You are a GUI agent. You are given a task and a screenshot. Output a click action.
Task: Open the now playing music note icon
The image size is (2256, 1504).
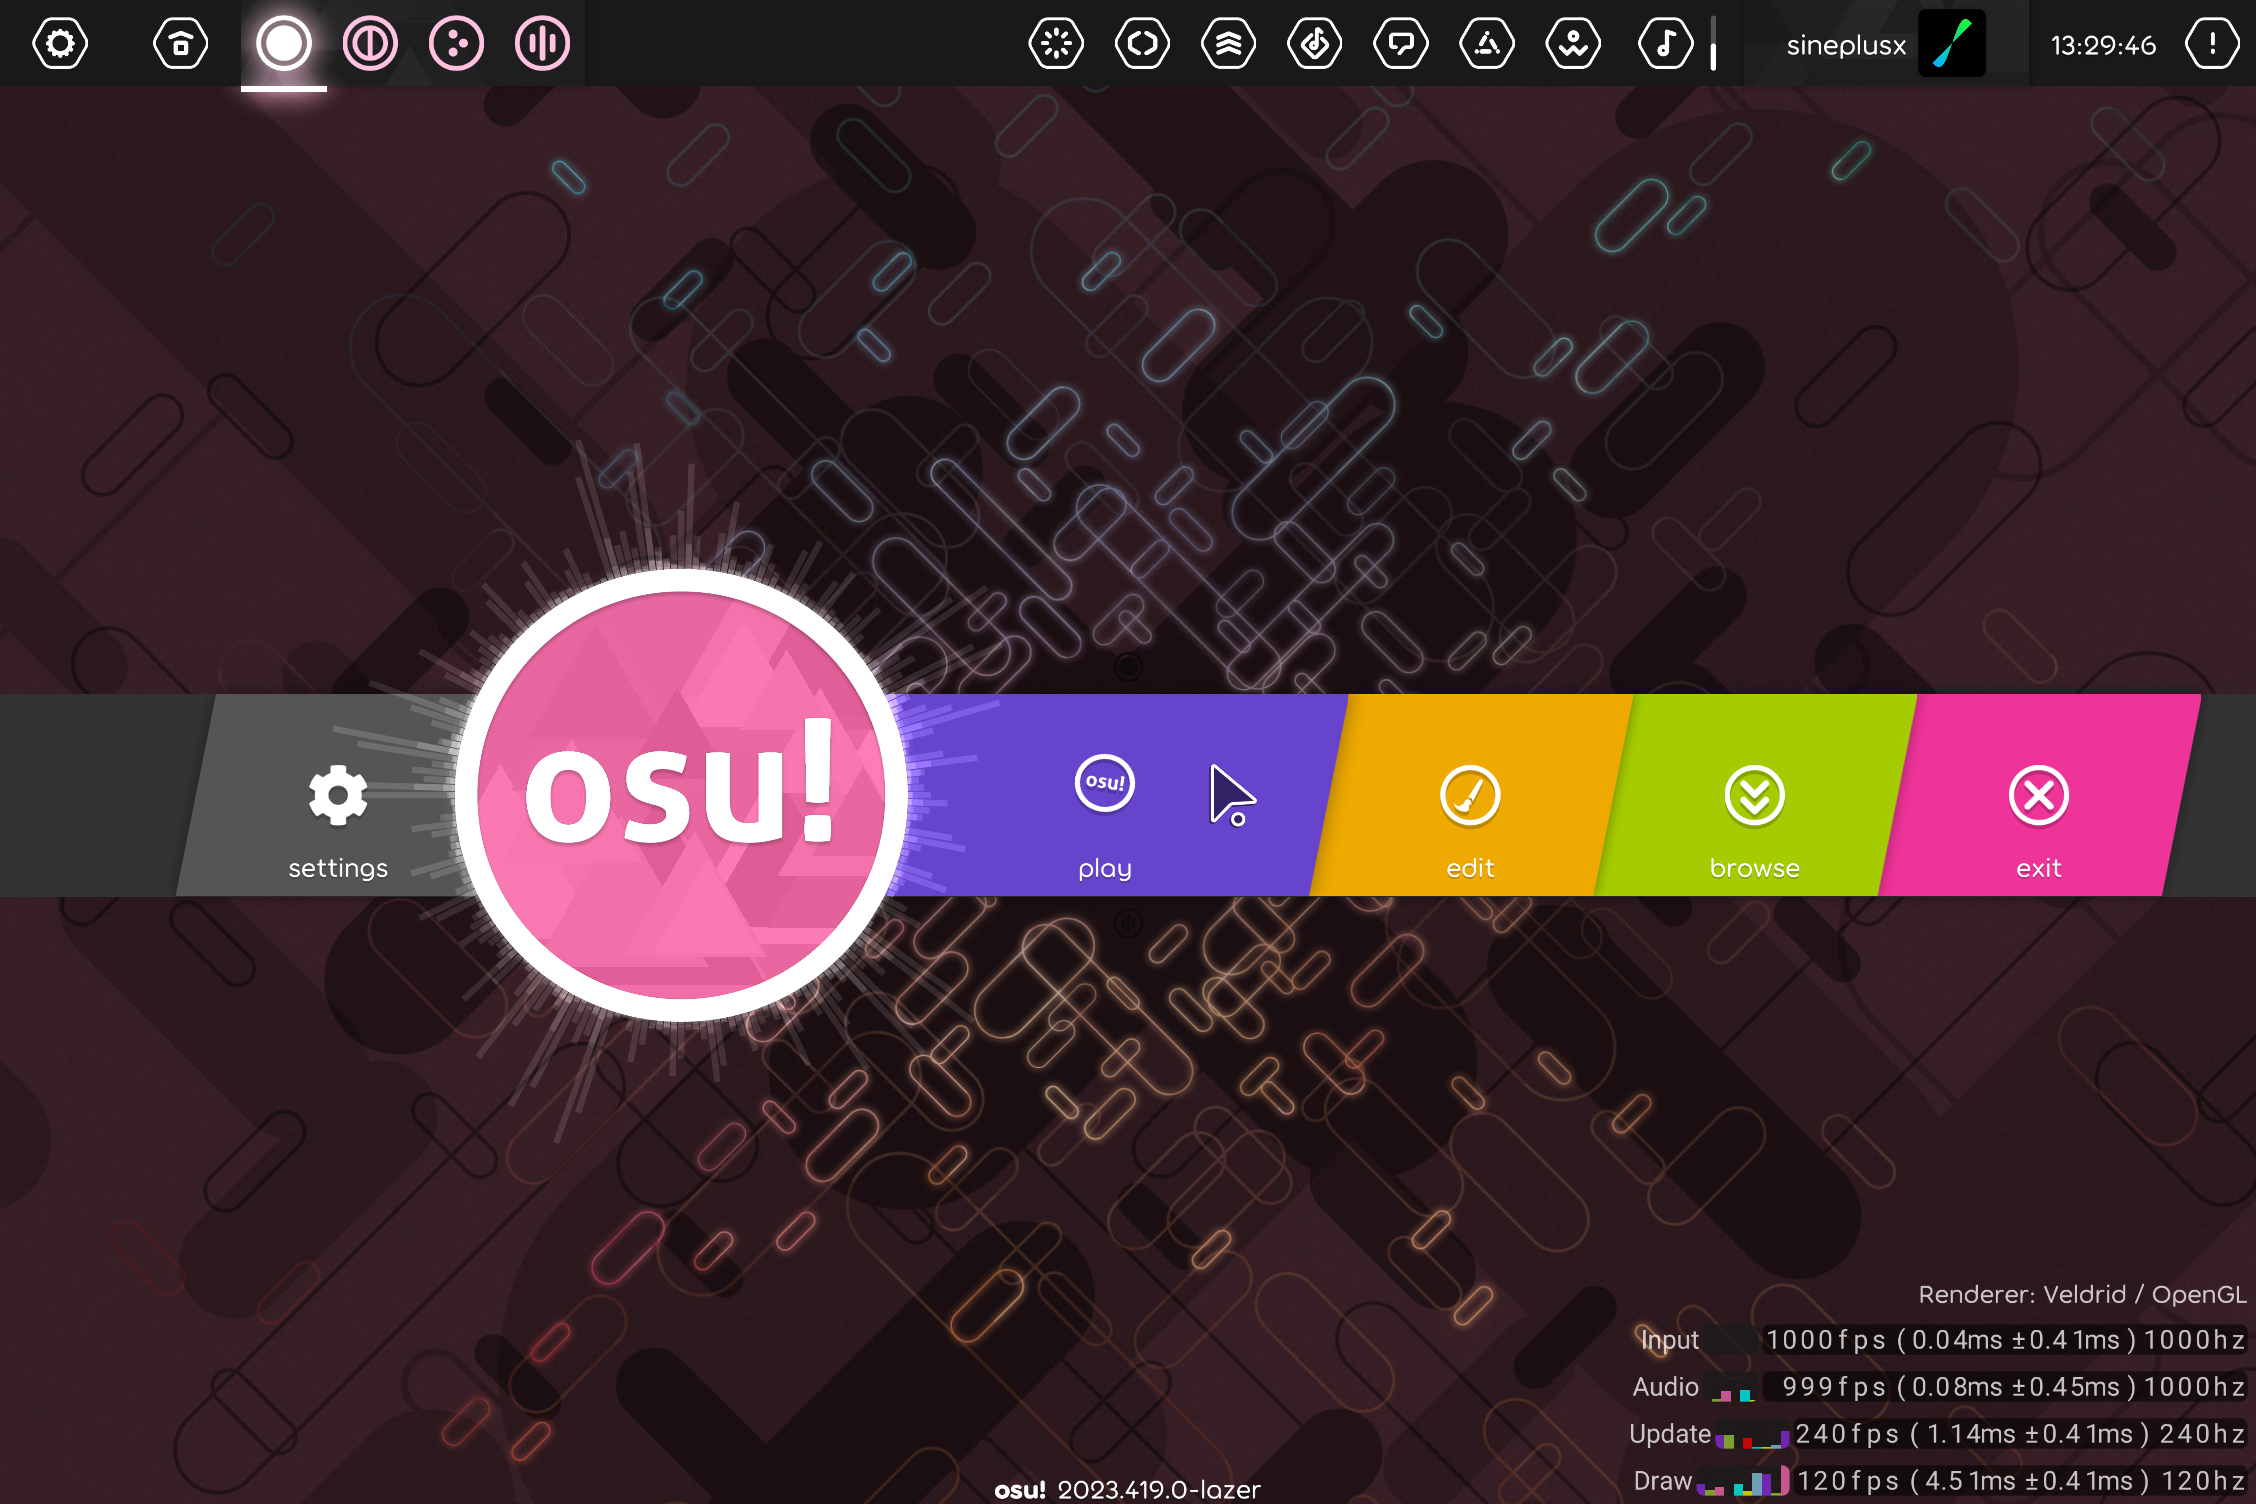[1665, 44]
